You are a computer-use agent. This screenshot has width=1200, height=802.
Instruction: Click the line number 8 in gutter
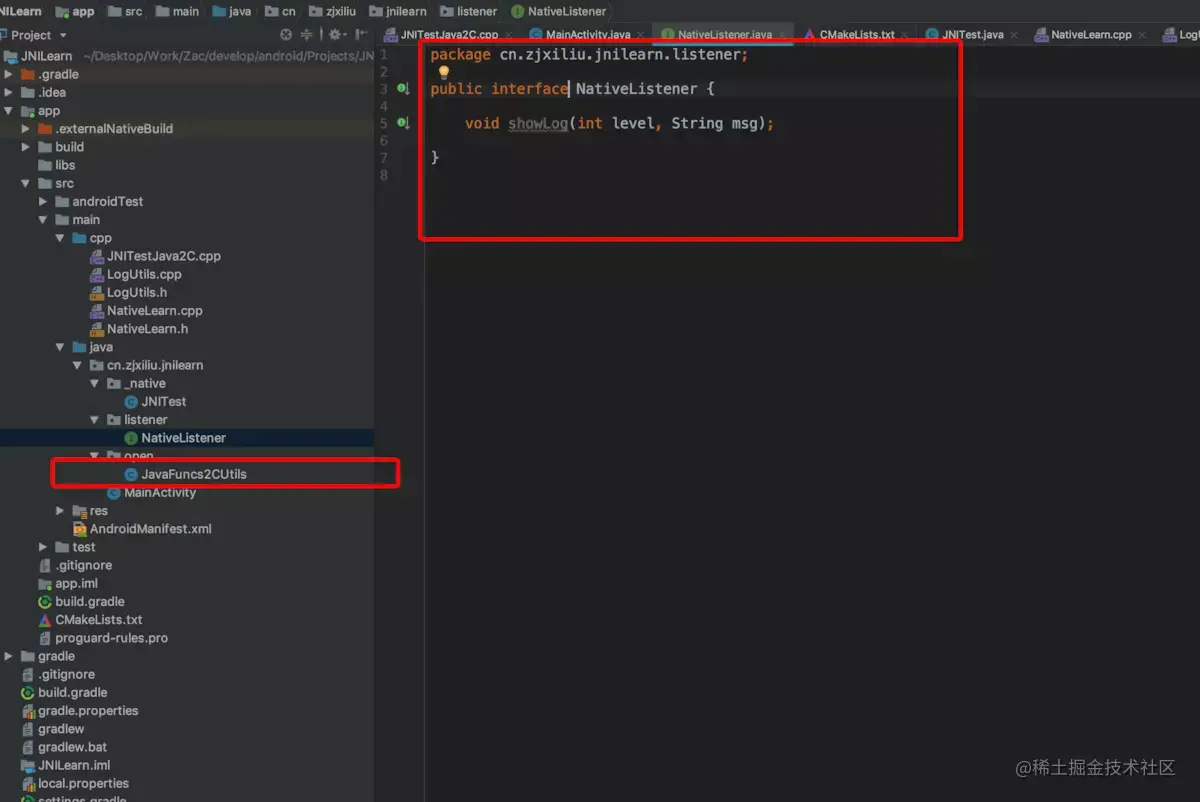click(384, 175)
